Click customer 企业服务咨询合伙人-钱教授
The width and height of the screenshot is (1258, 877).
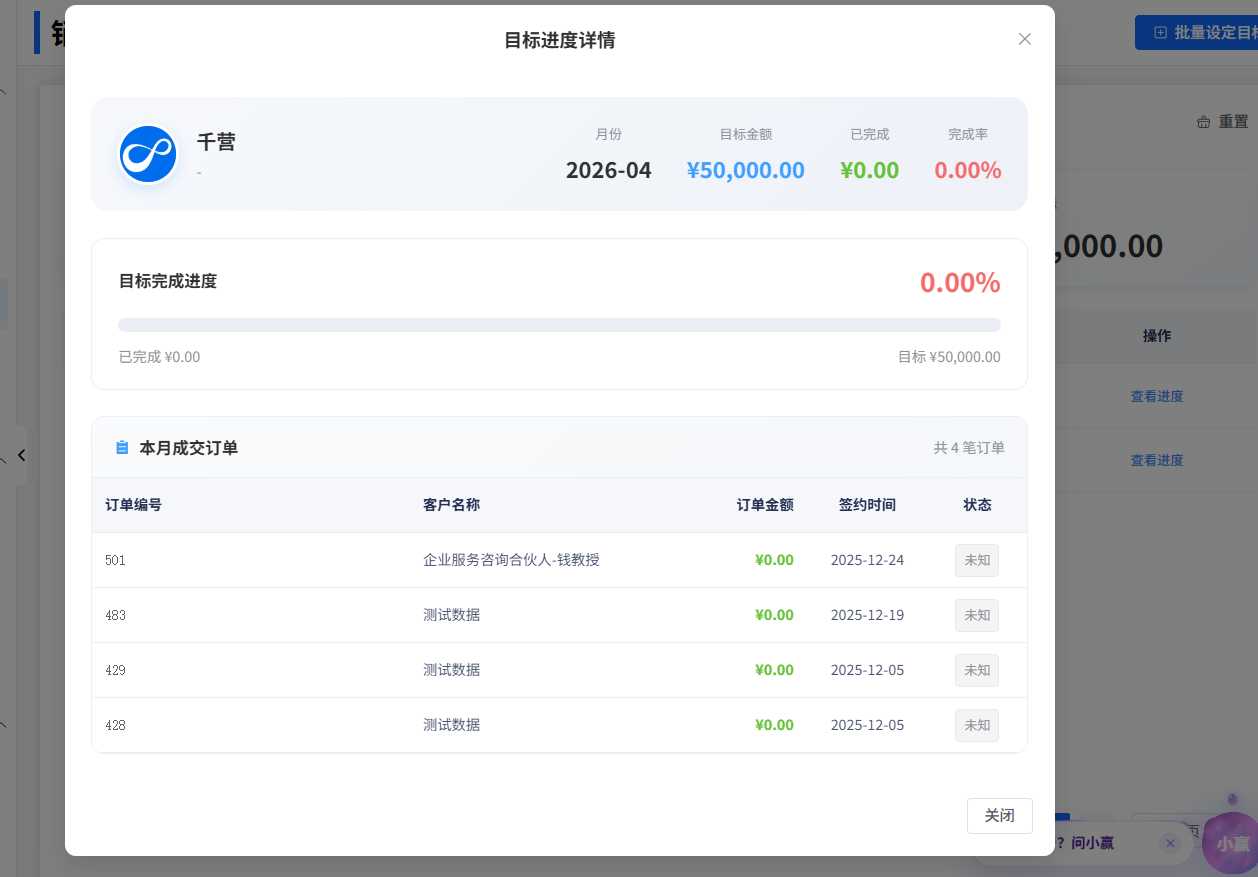point(511,560)
